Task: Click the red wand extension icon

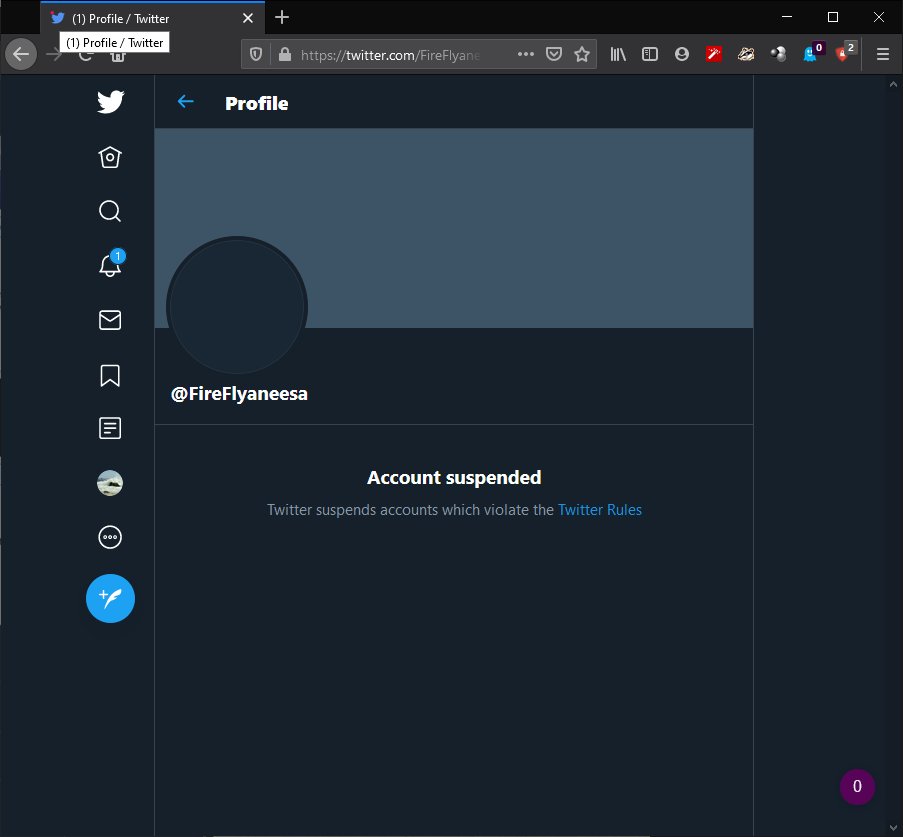Action: click(714, 54)
